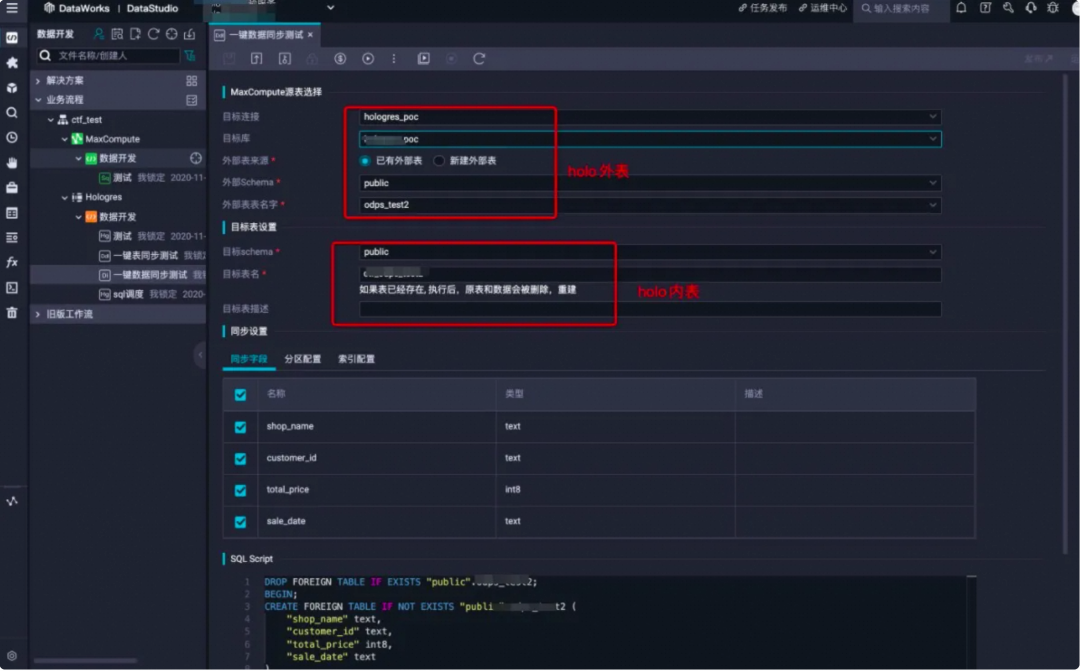Click the submit upload toolbar icon
Screen dimensions: 1080x671
[x=256, y=59]
